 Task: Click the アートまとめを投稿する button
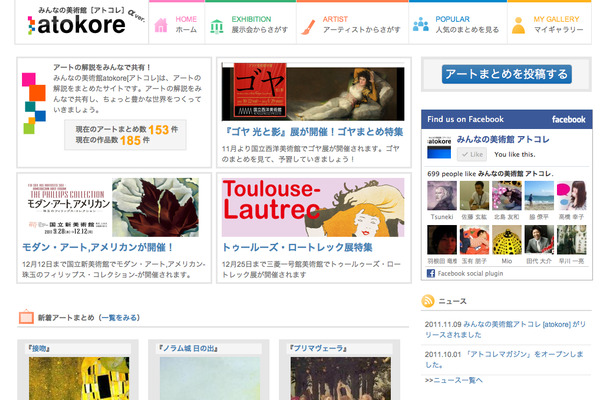click(x=507, y=74)
